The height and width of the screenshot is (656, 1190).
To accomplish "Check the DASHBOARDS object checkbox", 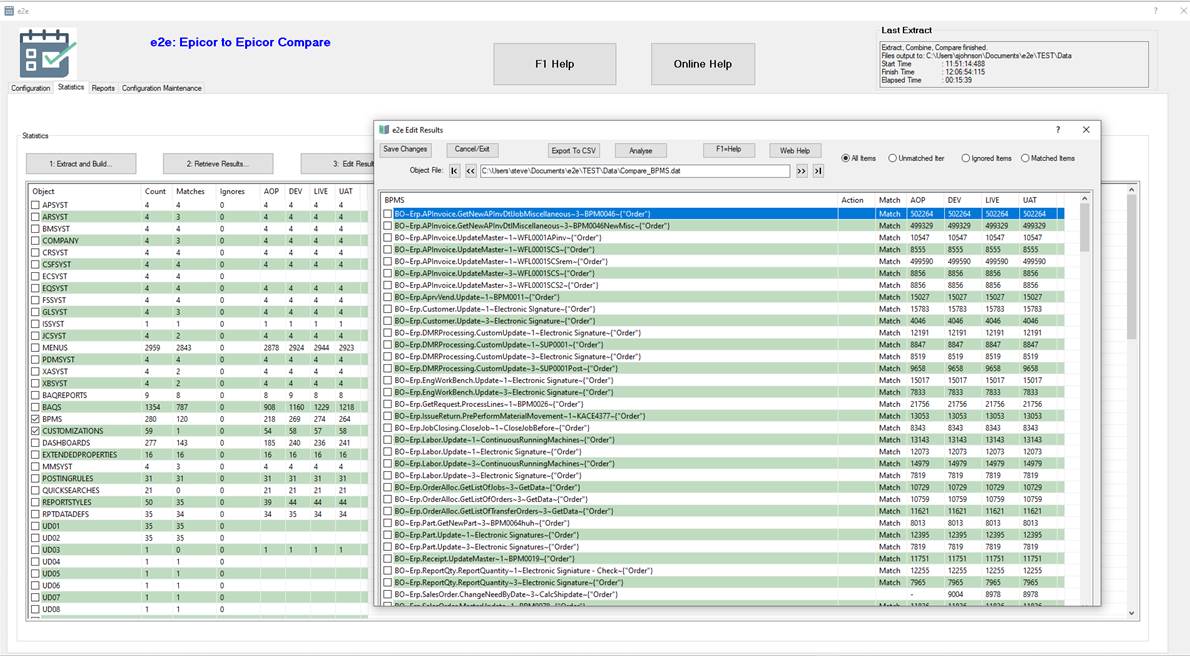I will [35, 443].
